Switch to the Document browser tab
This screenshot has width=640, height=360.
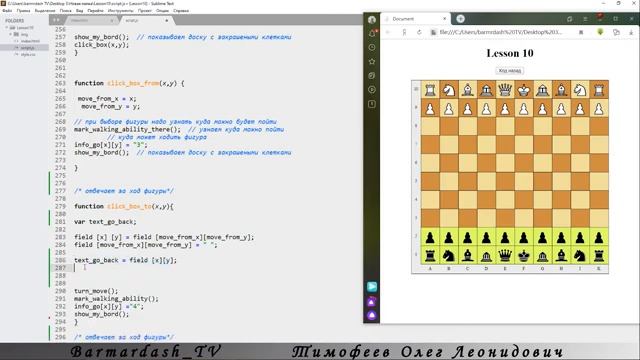(x=416, y=19)
